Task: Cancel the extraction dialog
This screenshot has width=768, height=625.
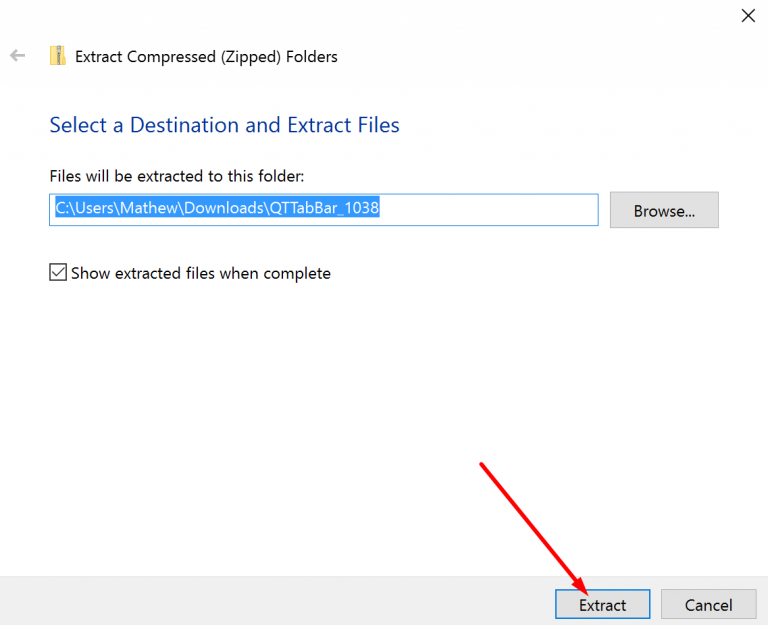Action: click(708, 604)
